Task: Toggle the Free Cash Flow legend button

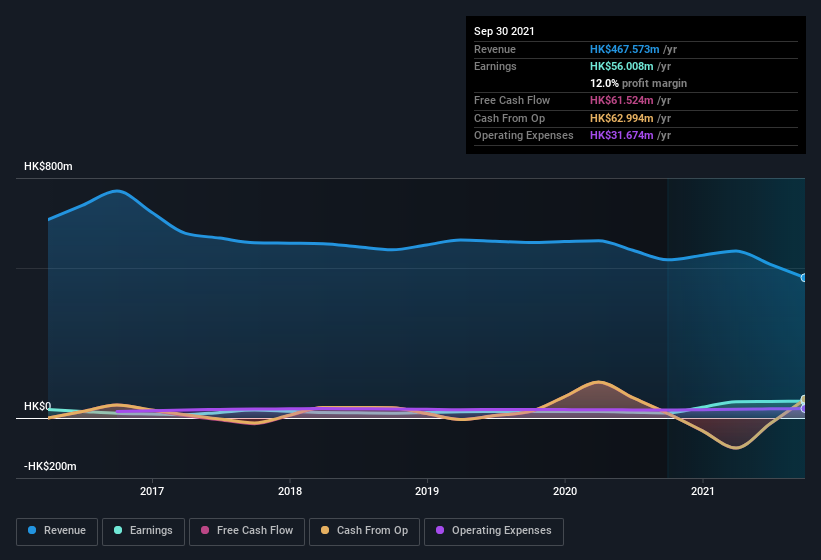Action: pyautogui.click(x=247, y=531)
